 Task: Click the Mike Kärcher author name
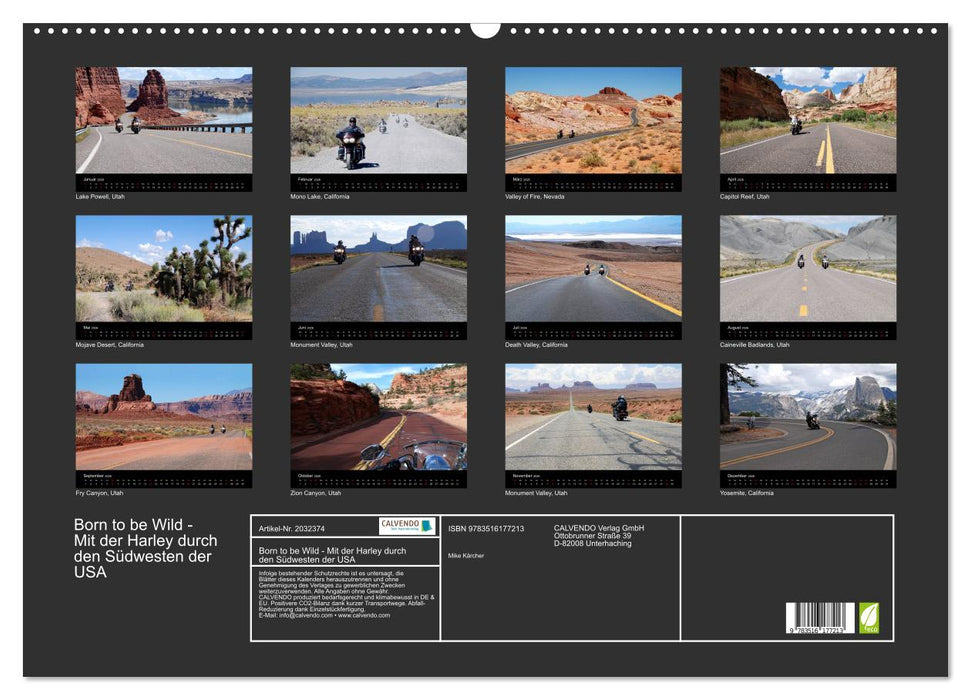[x=465, y=556]
